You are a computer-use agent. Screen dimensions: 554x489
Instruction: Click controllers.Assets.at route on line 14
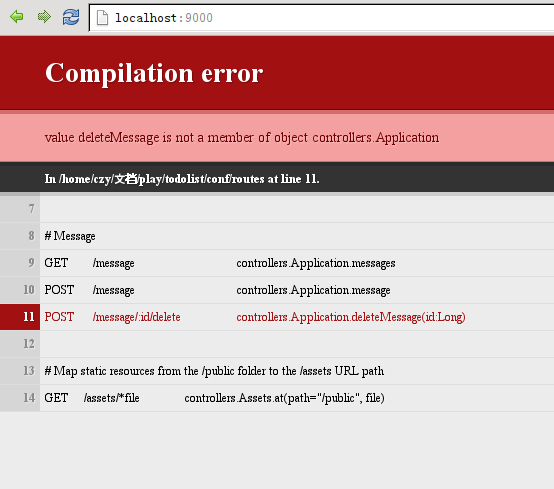(284, 398)
